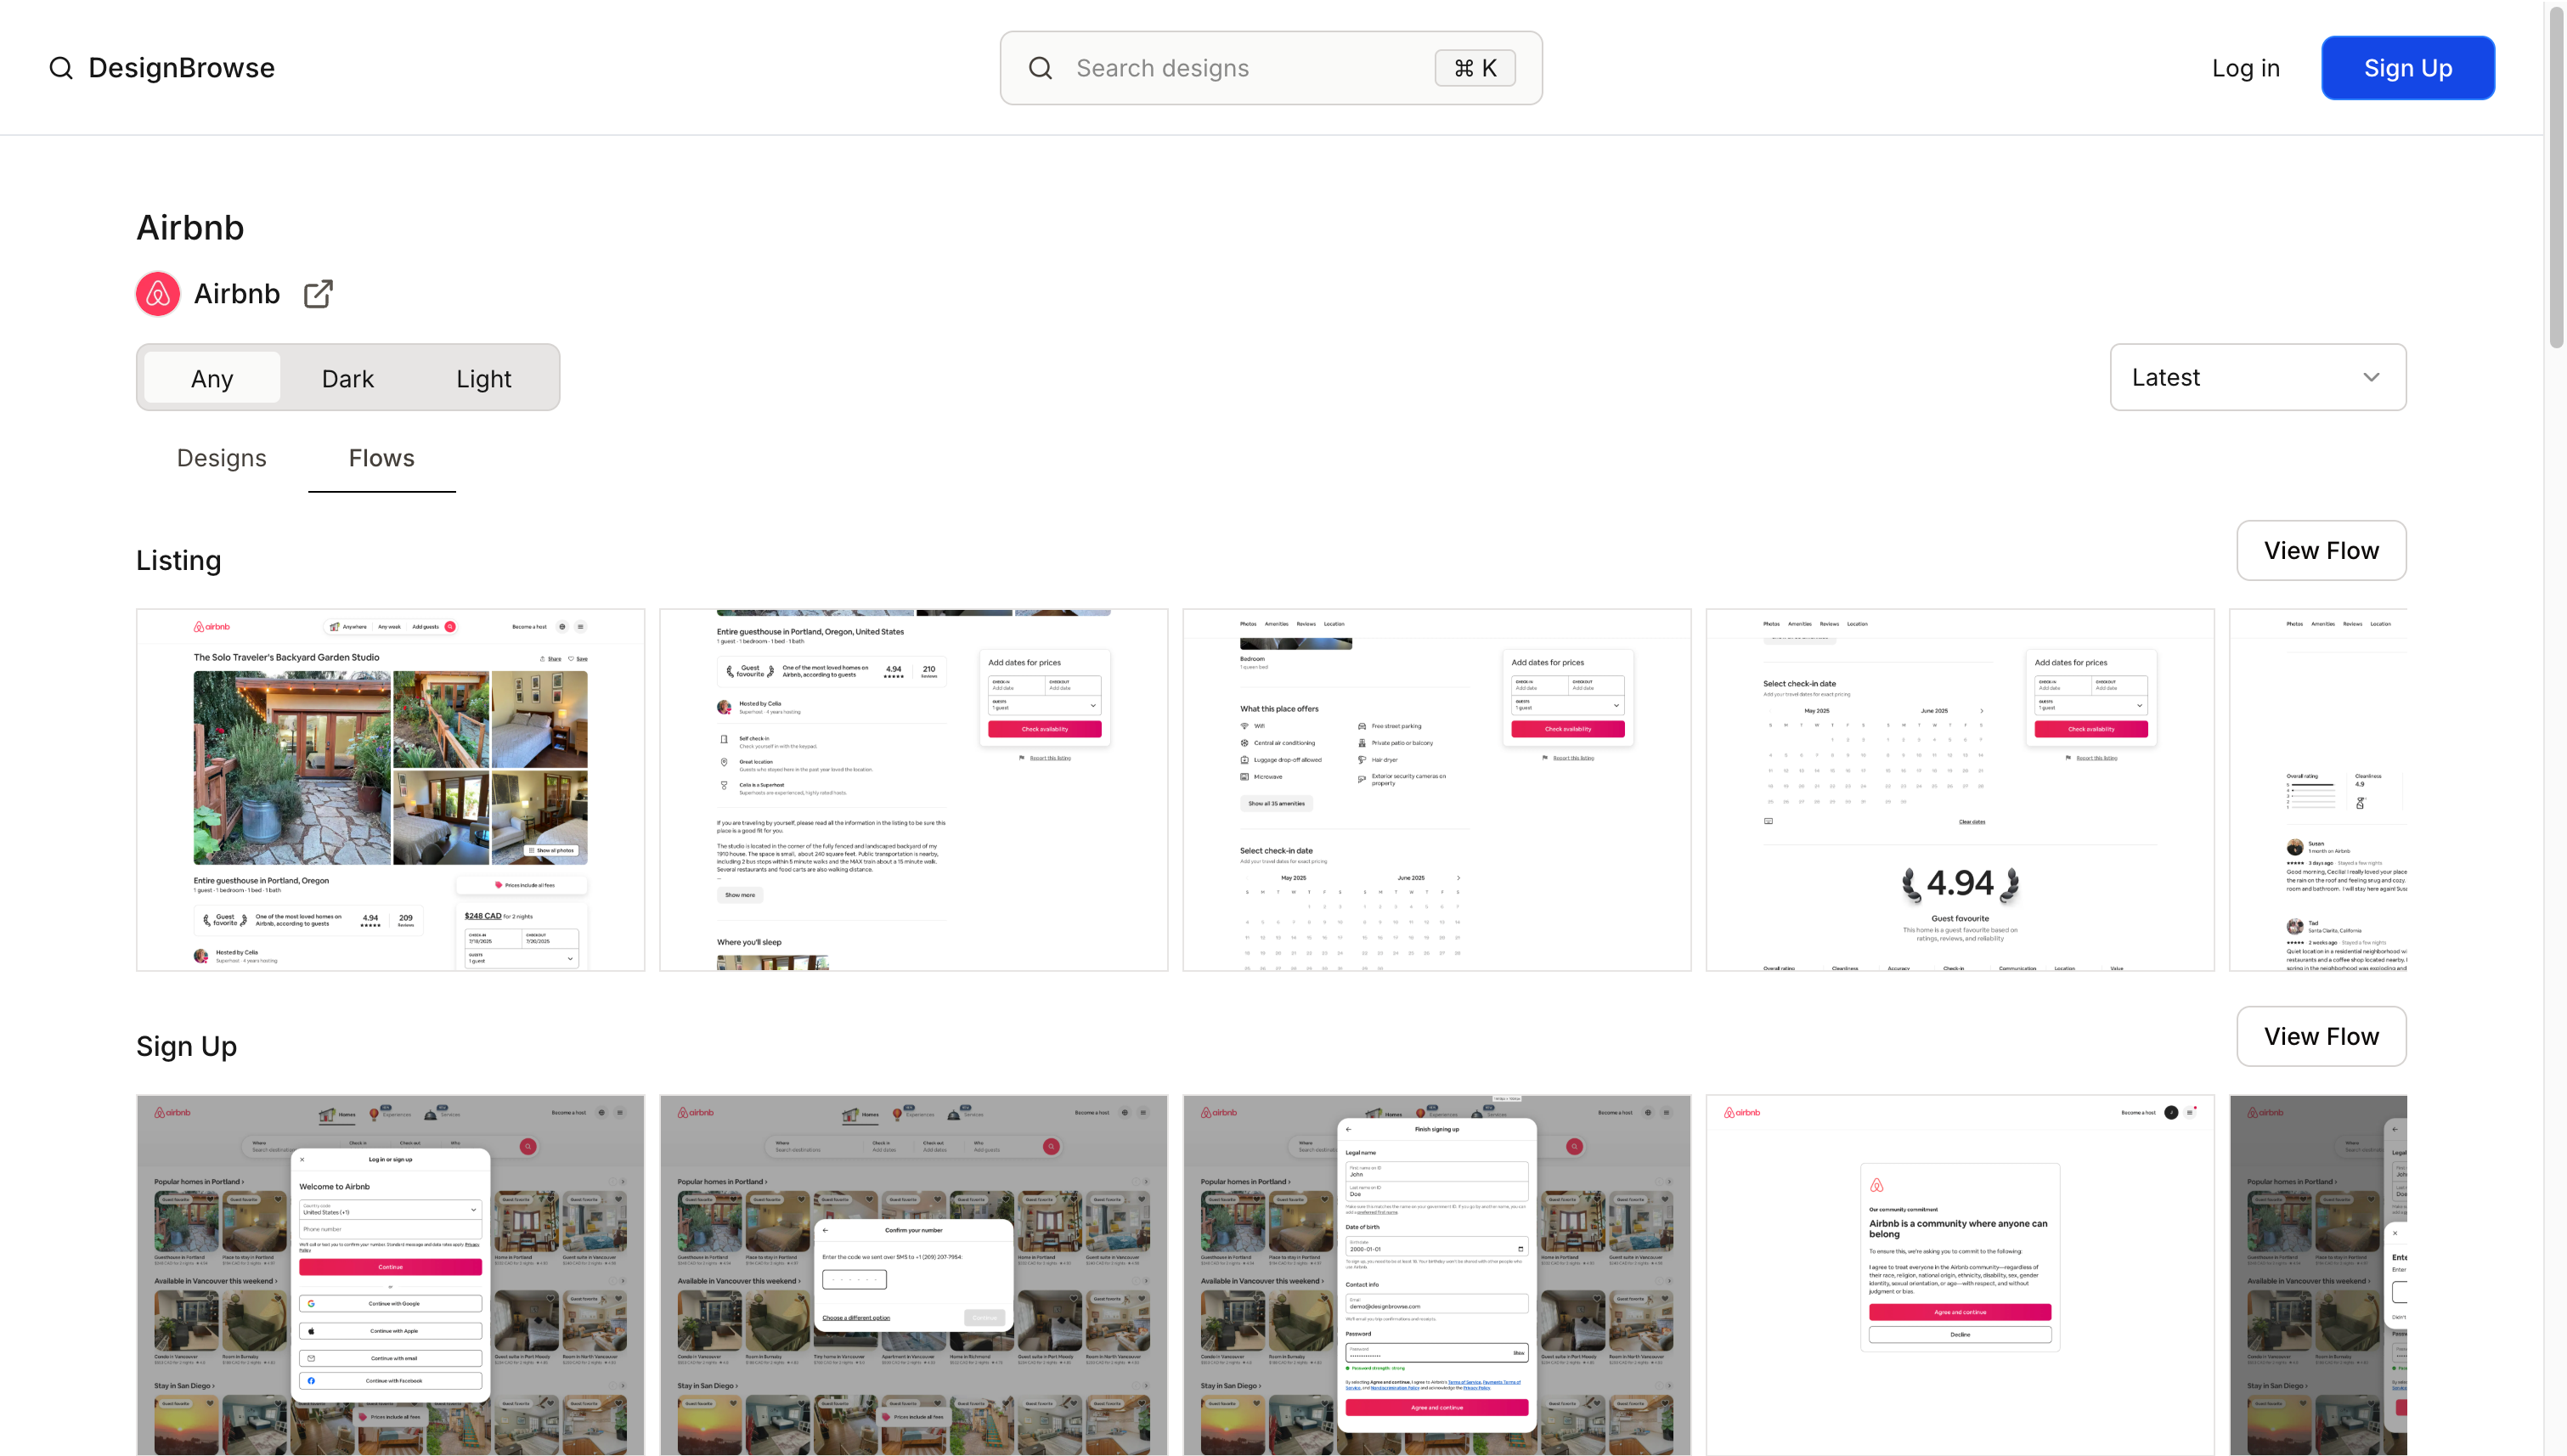Click the DesignBrowse home link text

point(182,68)
